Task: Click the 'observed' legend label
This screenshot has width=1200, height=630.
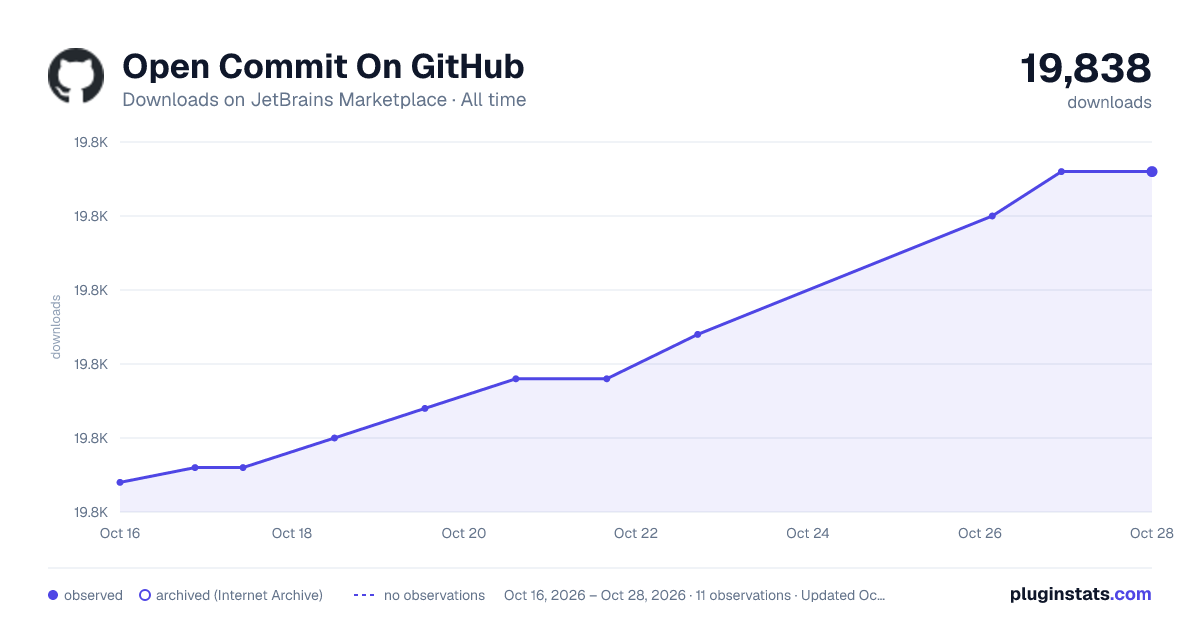Action: (x=93, y=595)
